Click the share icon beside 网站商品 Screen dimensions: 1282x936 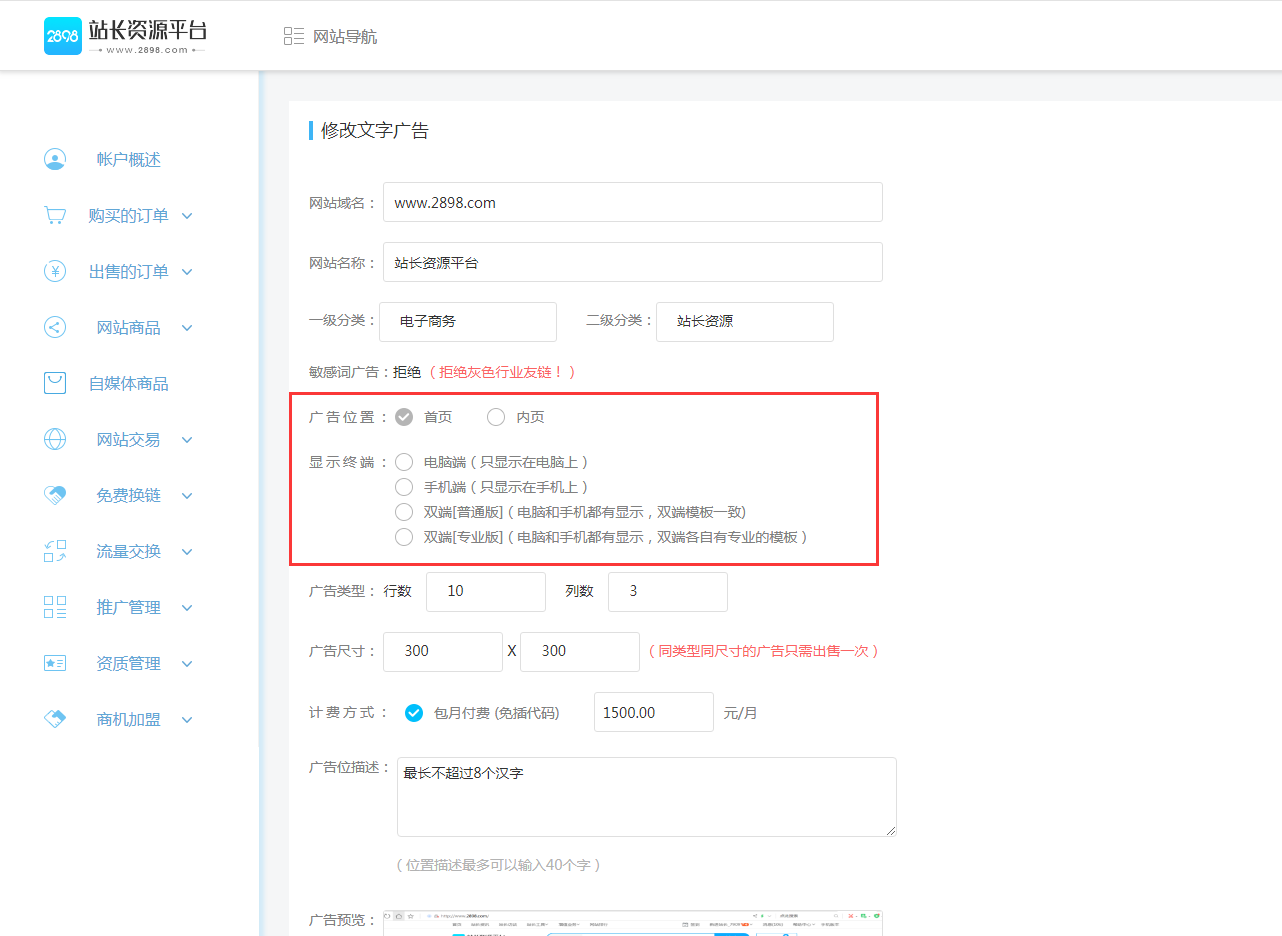click(55, 328)
